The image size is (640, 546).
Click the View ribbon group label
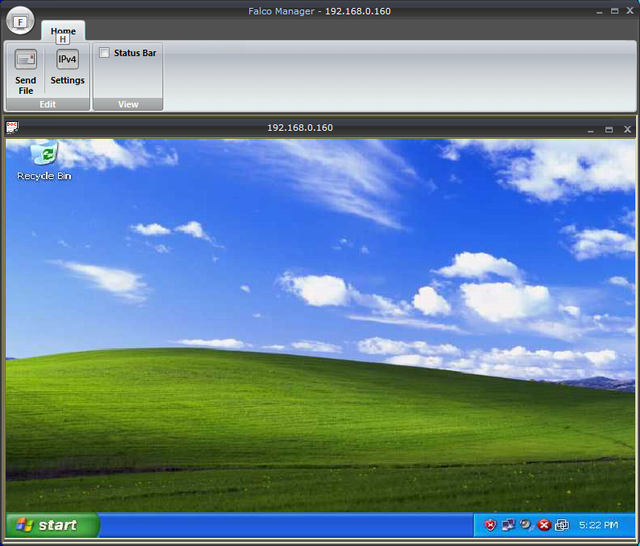click(128, 104)
